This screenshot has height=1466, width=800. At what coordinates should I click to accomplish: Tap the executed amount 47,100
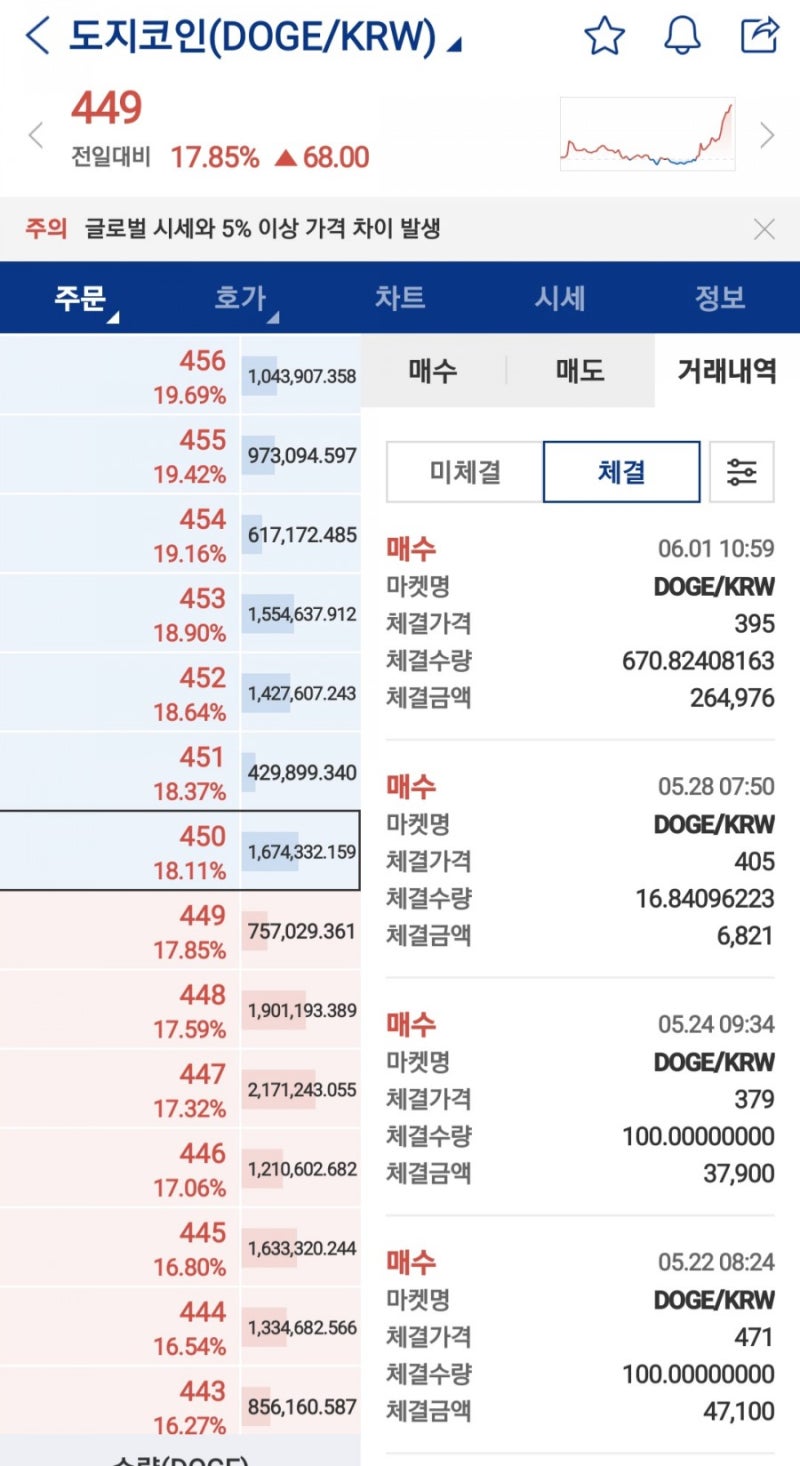739,1412
